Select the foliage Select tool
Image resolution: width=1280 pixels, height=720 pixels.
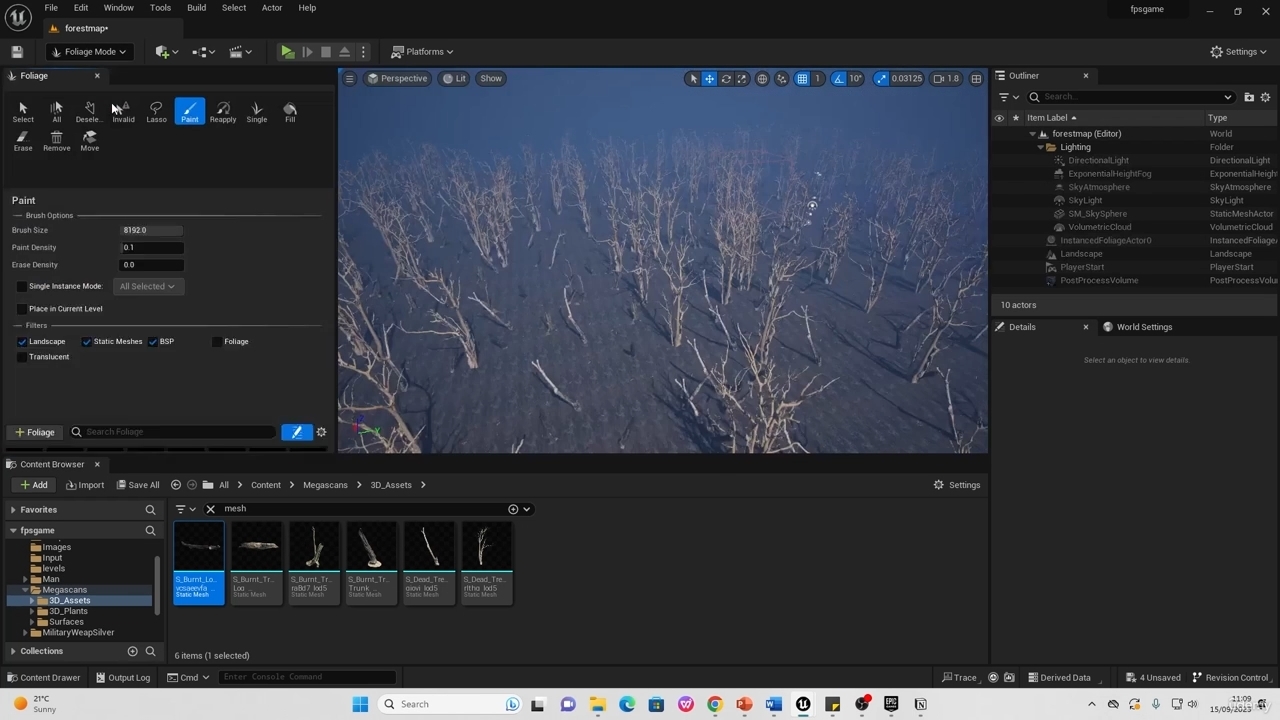click(23, 112)
